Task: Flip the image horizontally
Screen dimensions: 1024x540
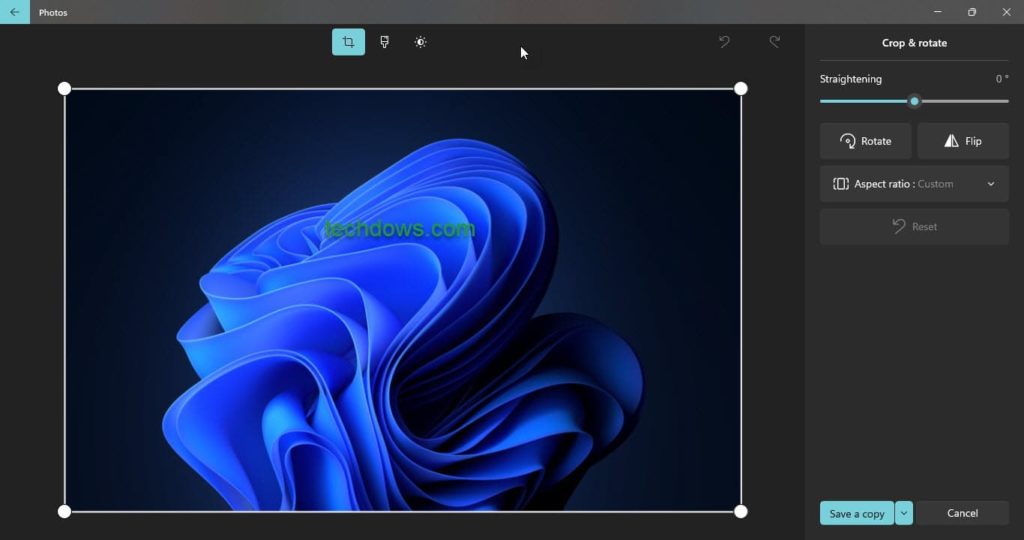Action: coord(962,141)
